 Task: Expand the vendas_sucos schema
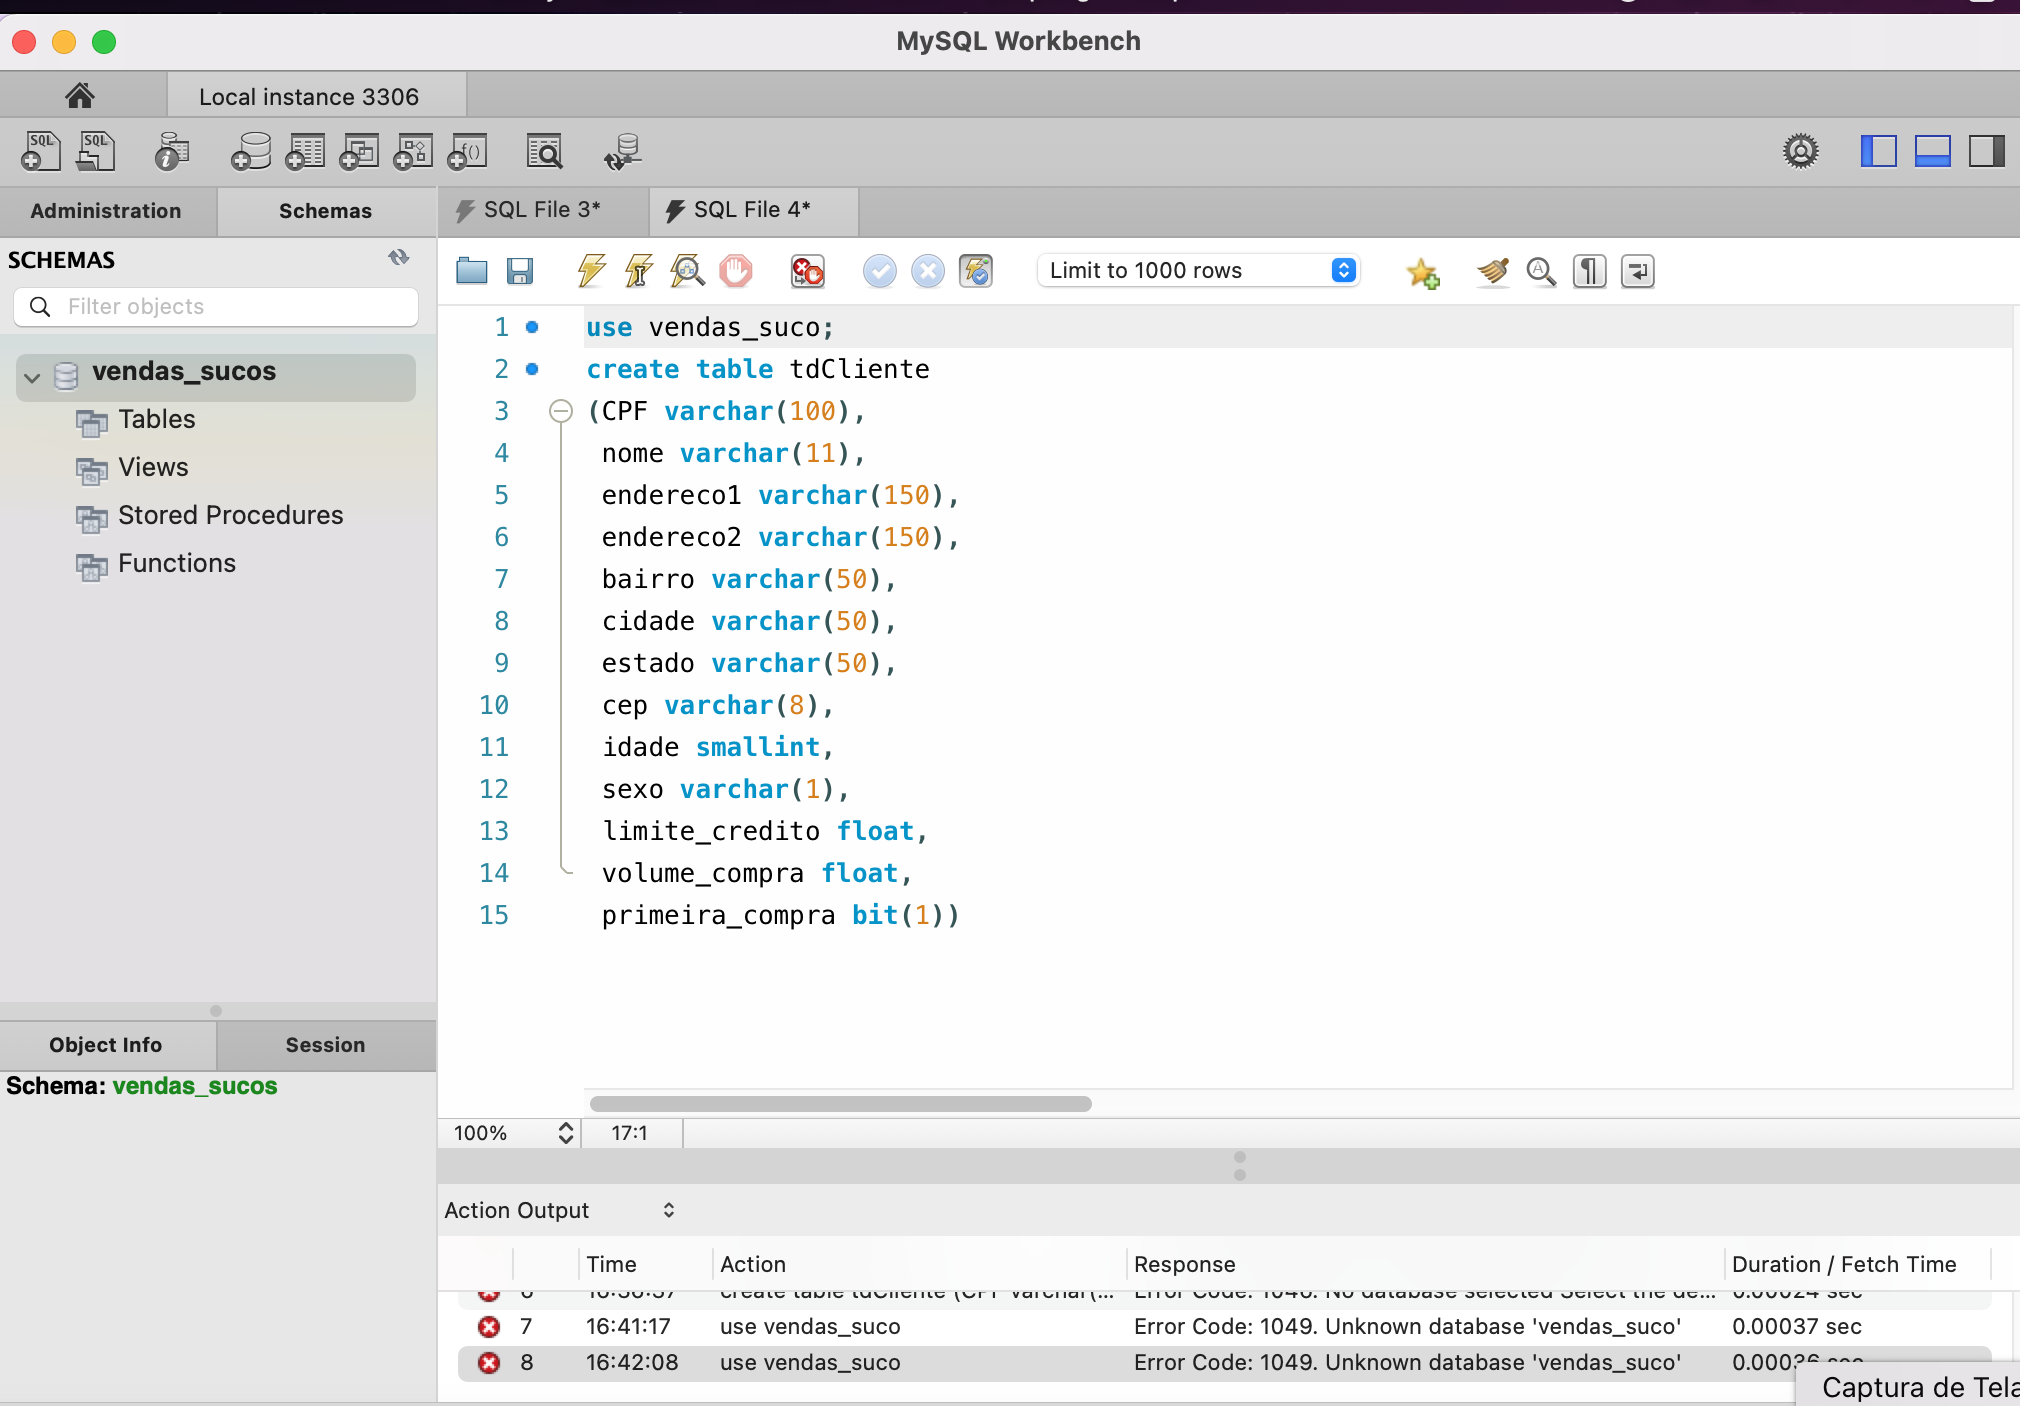tap(34, 370)
